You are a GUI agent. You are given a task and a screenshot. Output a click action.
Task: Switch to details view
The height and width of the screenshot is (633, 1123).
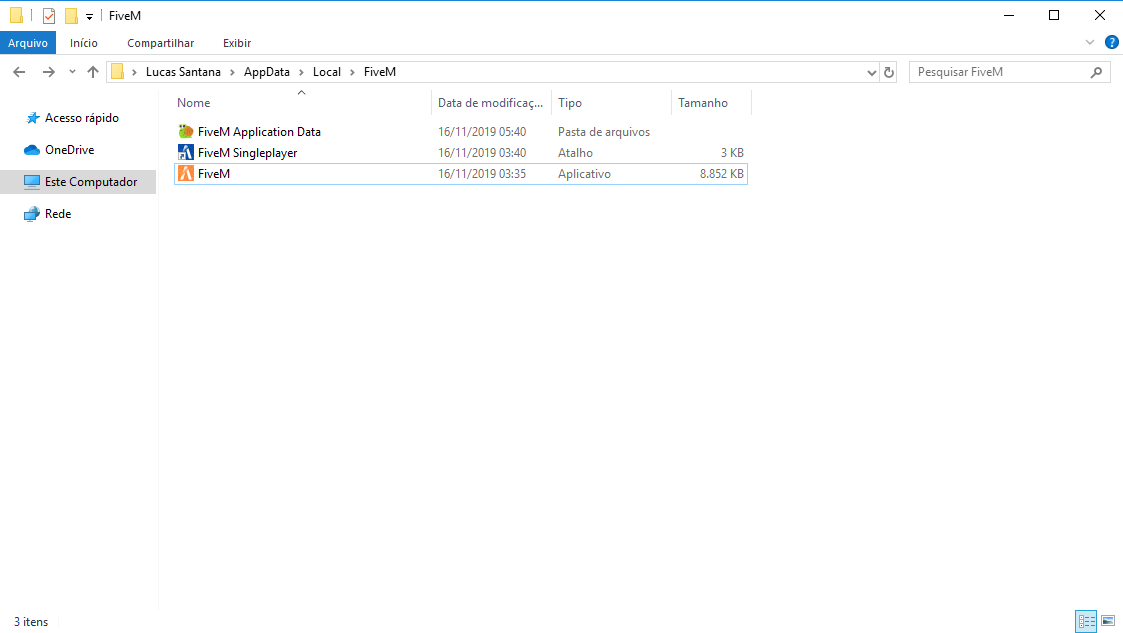[1086, 621]
